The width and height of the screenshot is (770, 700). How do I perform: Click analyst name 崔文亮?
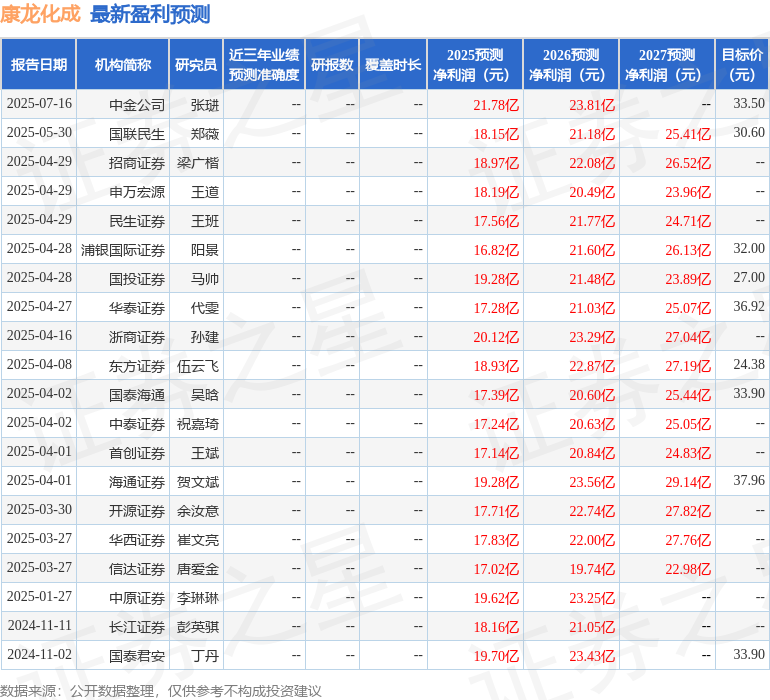(x=198, y=539)
